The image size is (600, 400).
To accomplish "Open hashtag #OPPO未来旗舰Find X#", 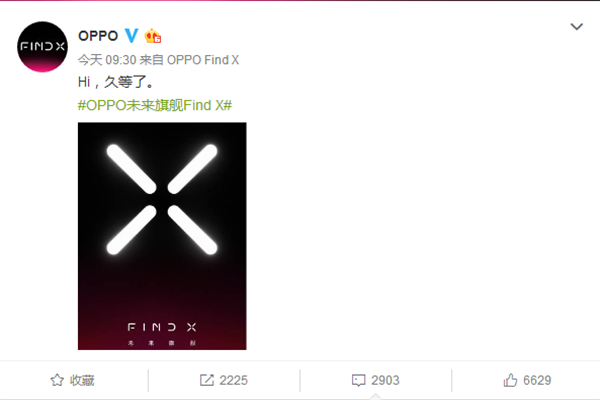I will 155,105.
